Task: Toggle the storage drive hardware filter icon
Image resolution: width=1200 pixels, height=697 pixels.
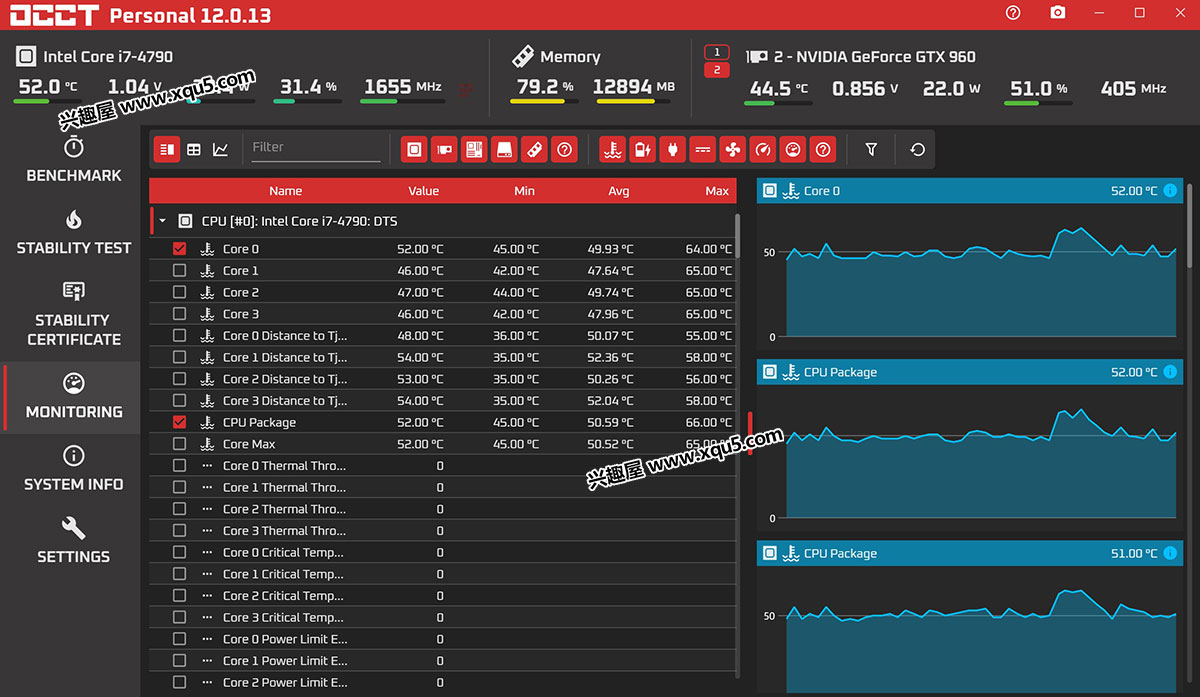Action: pyautogui.click(x=504, y=149)
